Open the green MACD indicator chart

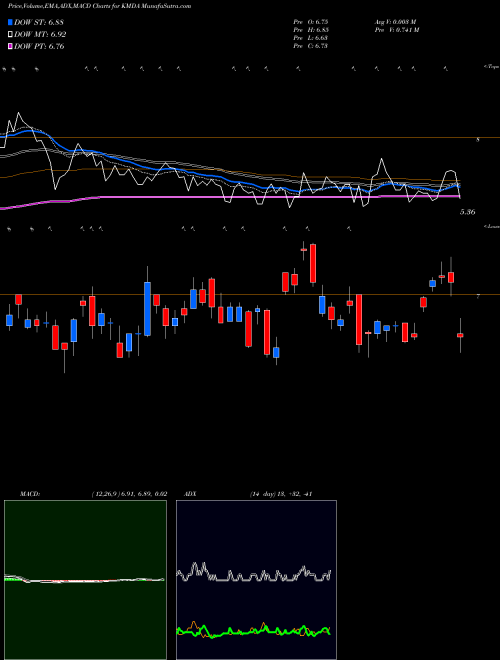(x=85, y=580)
